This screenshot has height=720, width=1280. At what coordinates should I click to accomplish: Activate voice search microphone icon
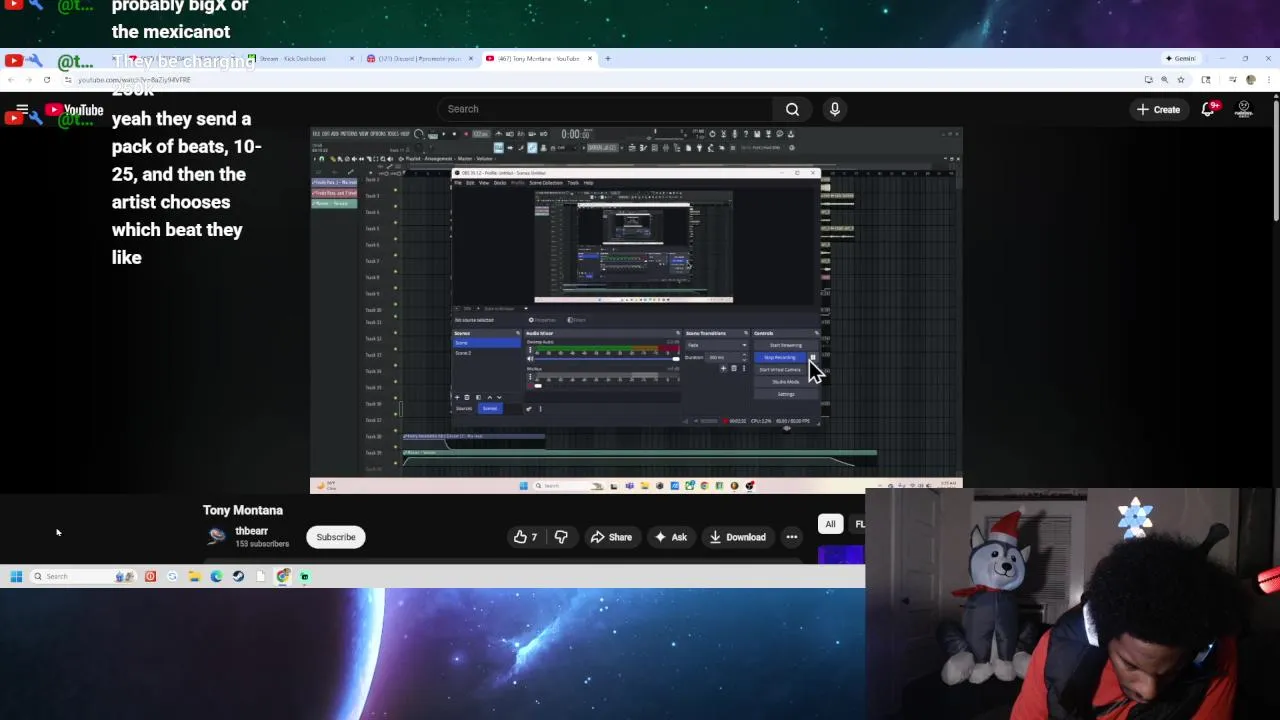(834, 109)
